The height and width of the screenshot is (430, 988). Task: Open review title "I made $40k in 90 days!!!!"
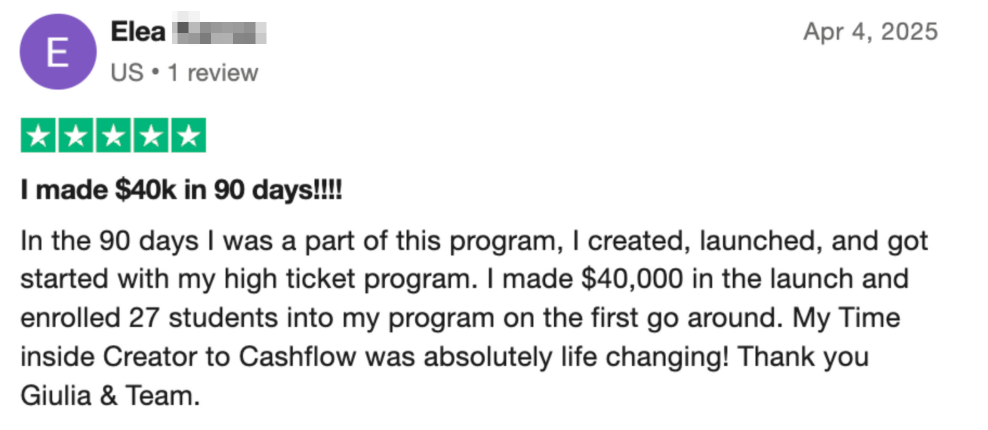[181, 190]
